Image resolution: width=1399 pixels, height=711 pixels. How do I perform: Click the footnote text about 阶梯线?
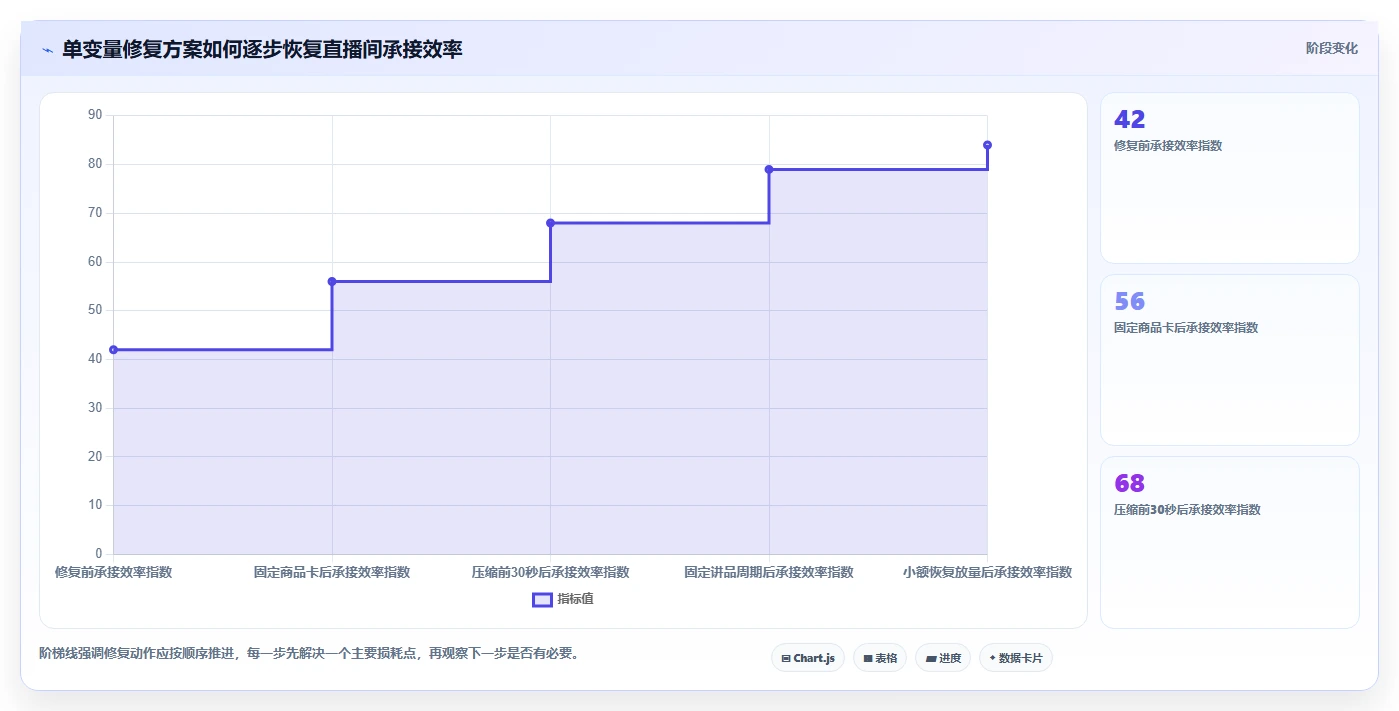pos(309,653)
